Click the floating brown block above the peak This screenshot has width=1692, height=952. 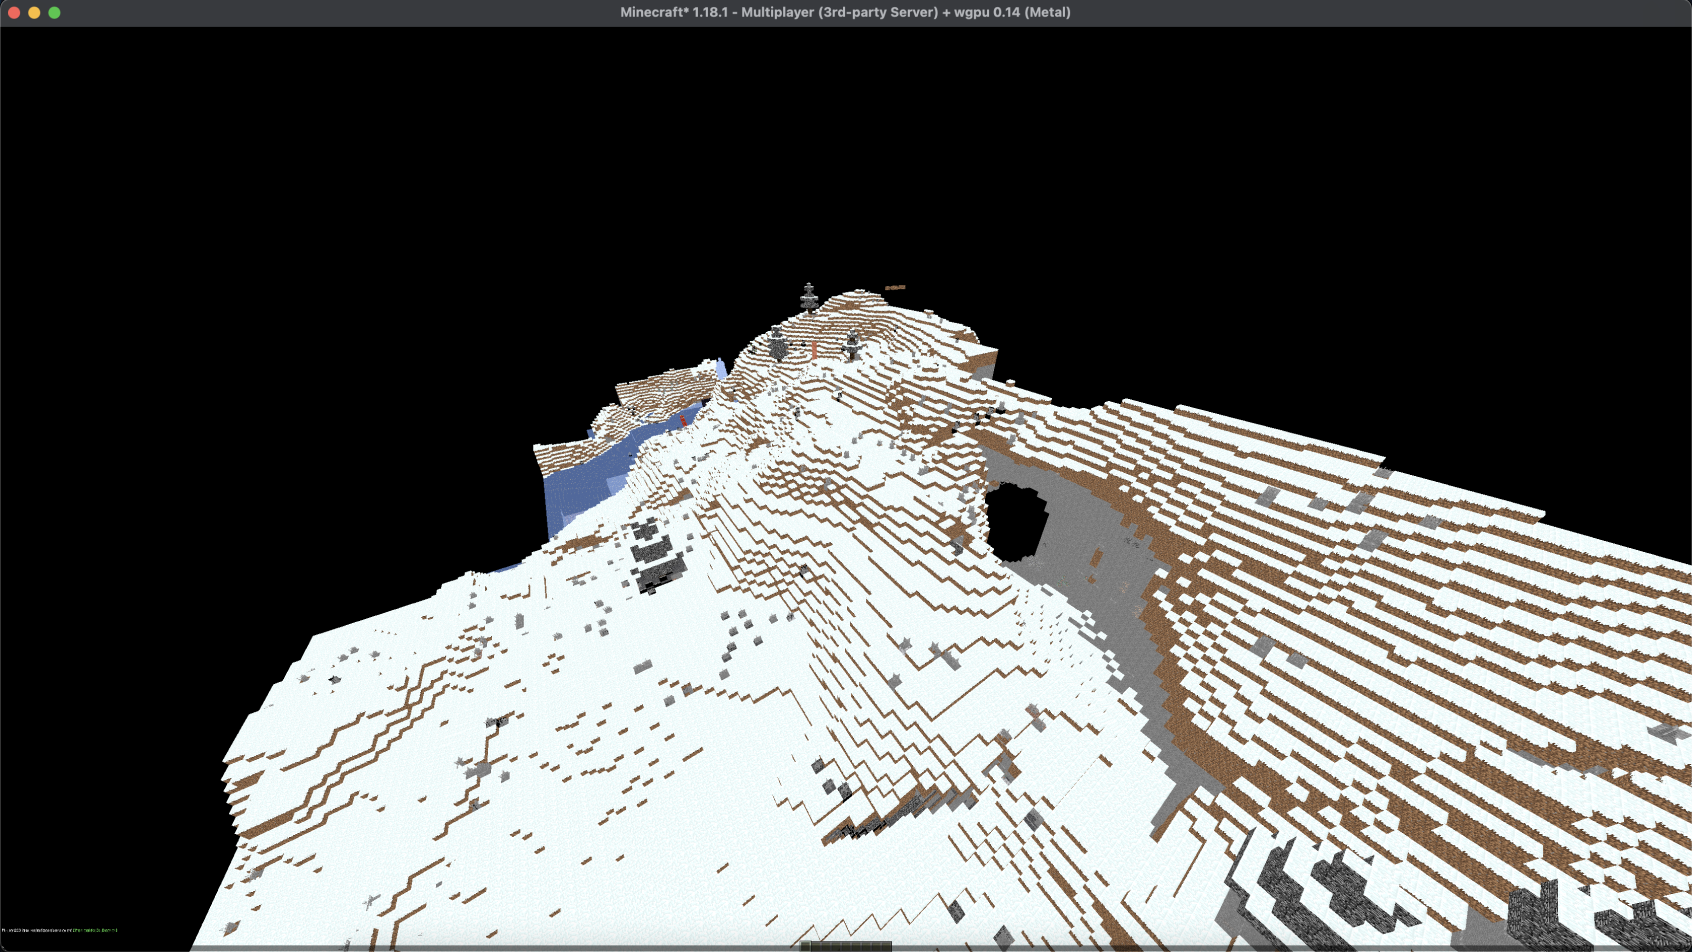pyautogui.click(x=895, y=288)
